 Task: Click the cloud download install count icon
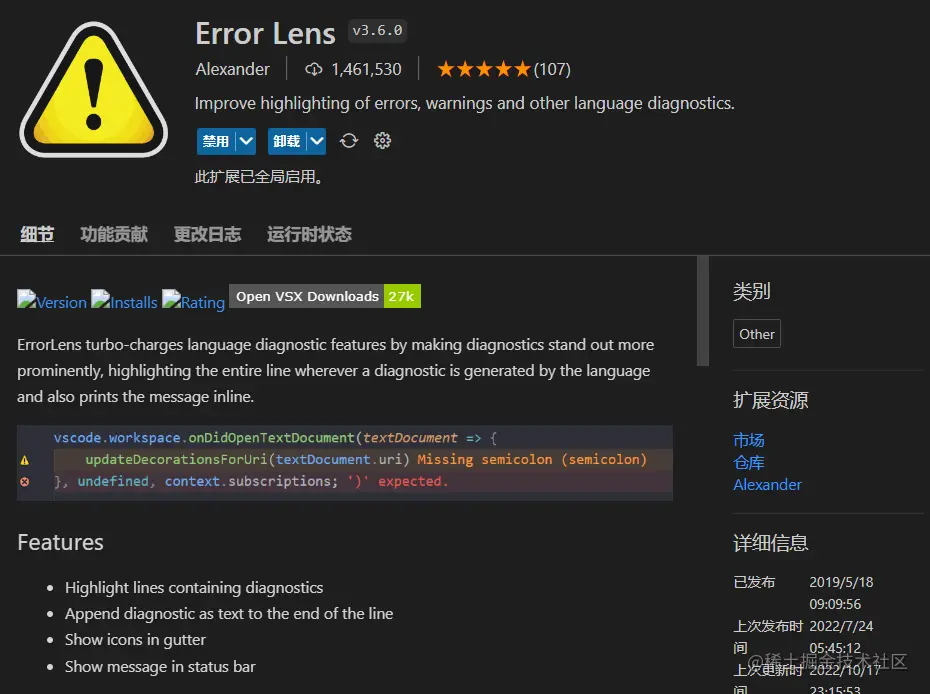click(x=314, y=69)
